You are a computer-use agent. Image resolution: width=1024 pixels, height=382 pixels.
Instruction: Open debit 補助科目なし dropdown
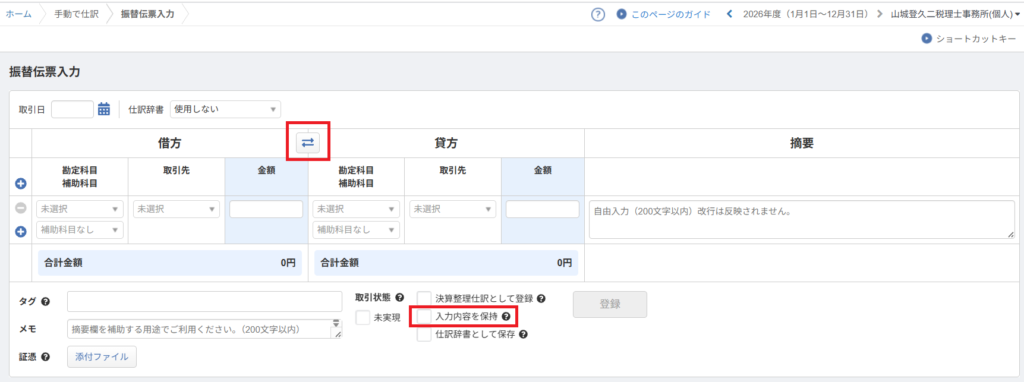tap(80, 230)
